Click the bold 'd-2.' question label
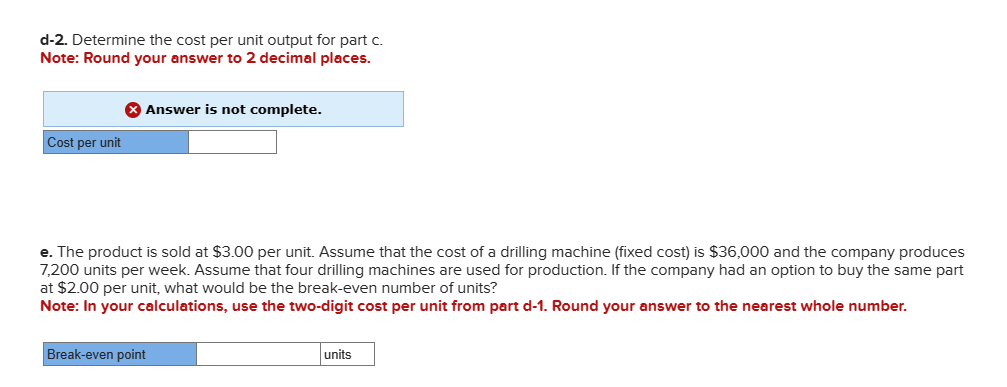The width and height of the screenshot is (1007, 387). coord(54,40)
